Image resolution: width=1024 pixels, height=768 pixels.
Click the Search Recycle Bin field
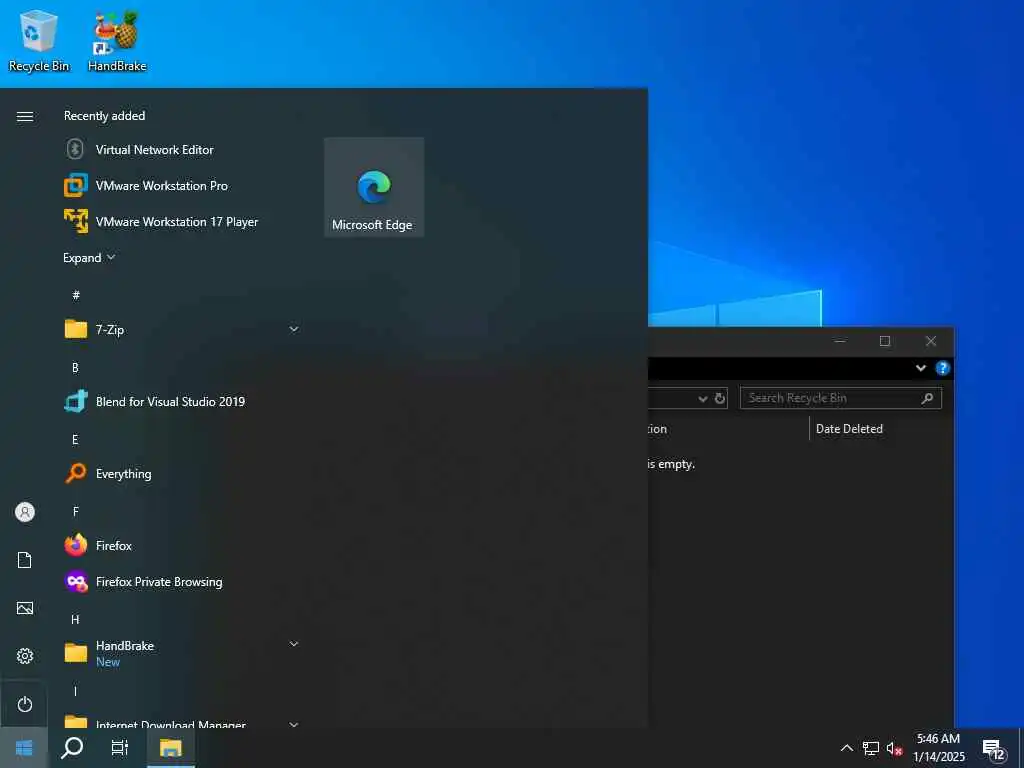coord(840,398)
